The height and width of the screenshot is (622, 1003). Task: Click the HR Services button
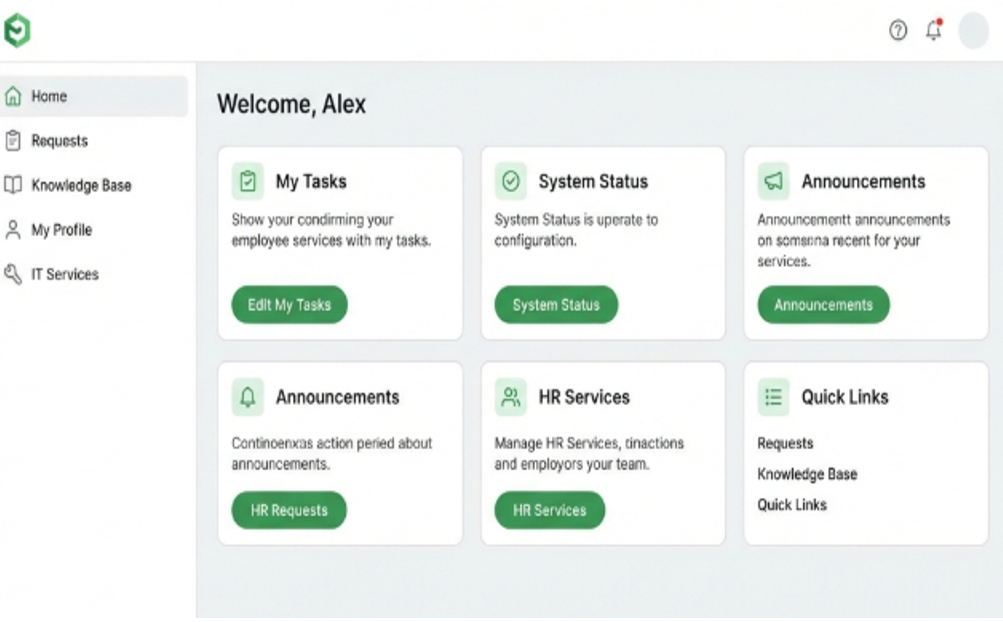(549, 510)
